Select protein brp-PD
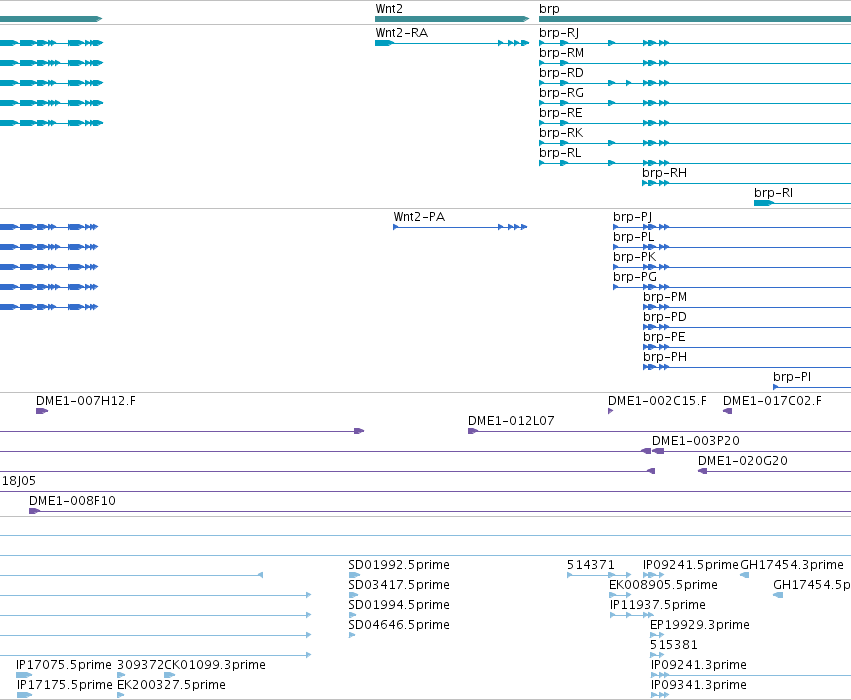 click(665, 317)
